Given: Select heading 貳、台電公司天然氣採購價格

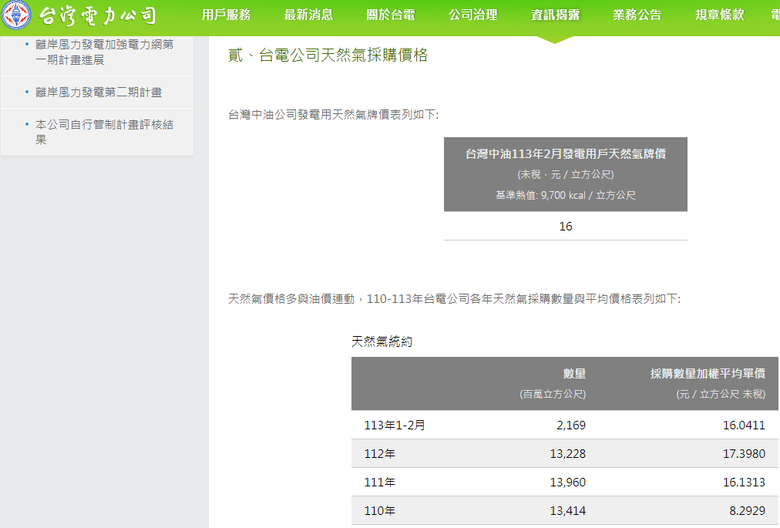Looking at the screenshot, I should [328, 55].
